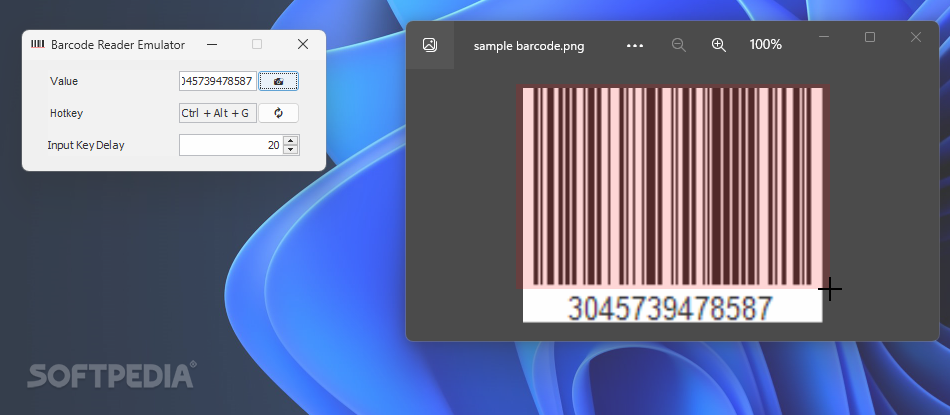Screen dimensions: 950x415
Task: Click the camera capture button beside Value
Action: coord(278,81)
